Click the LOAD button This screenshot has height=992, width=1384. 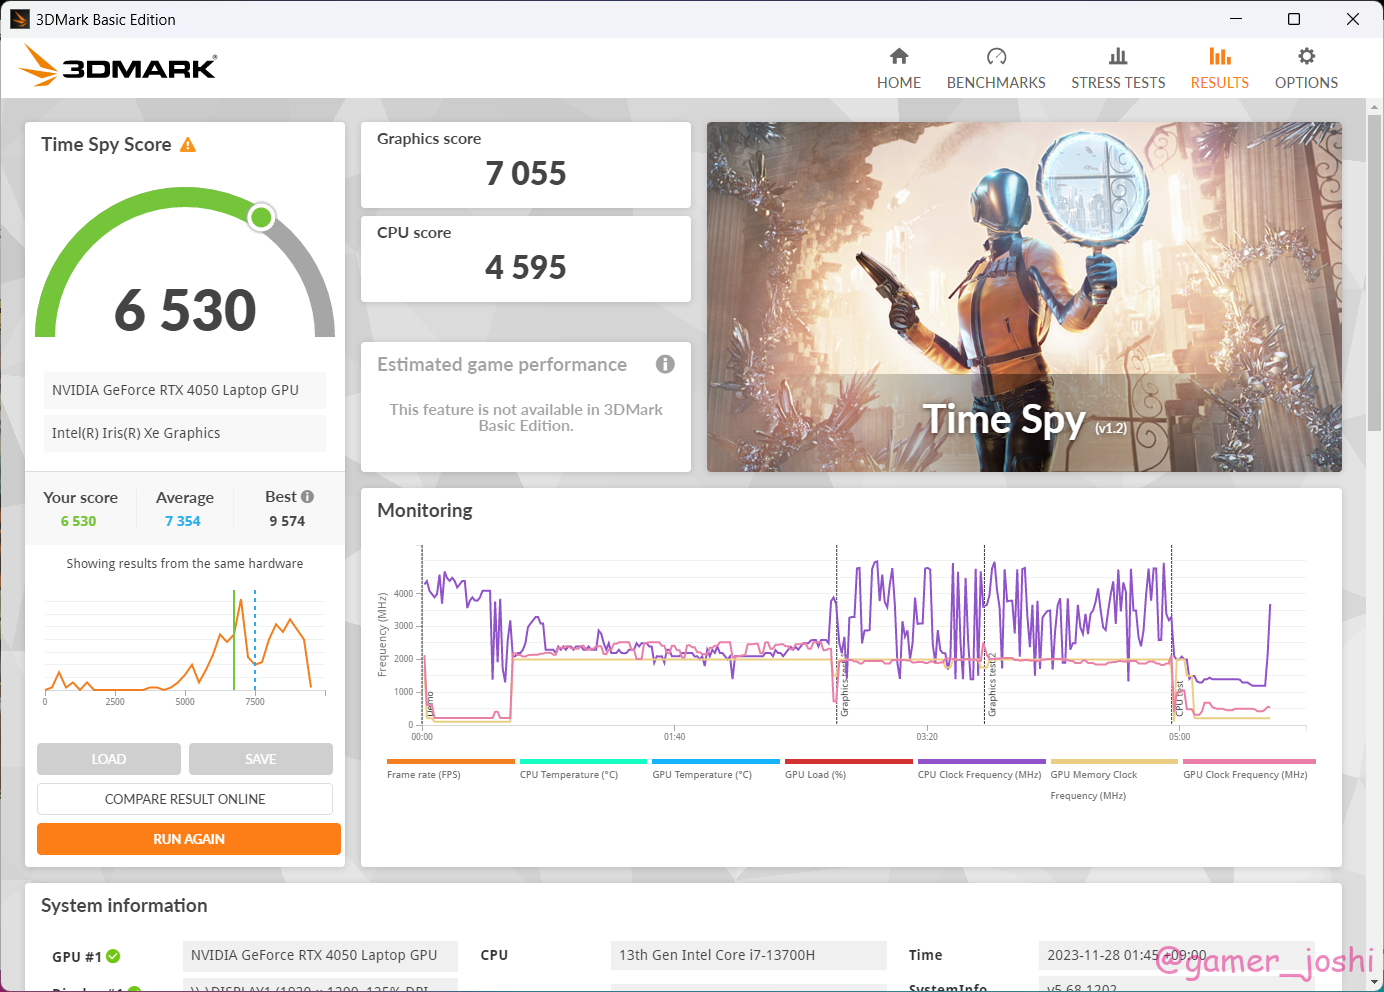pyautogui.click(x=109, y=759)
